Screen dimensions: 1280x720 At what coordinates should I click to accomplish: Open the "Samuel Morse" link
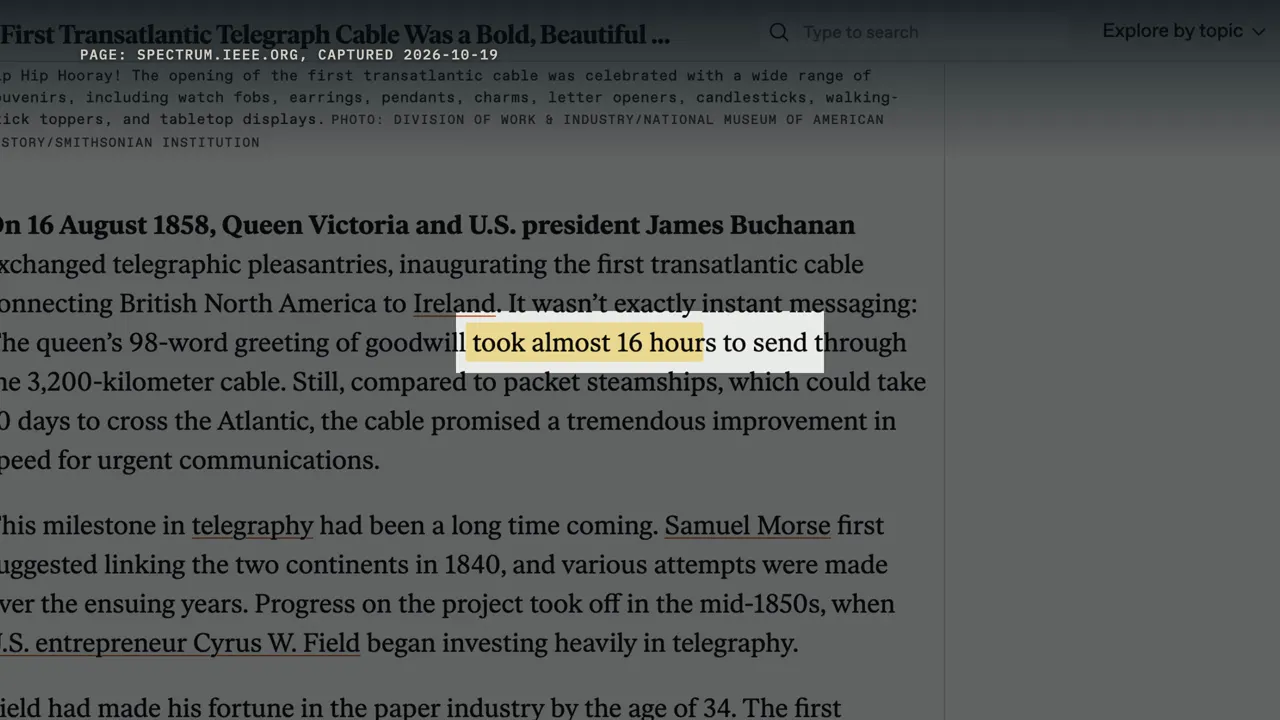pyautogui.click(x=747, y=525)
